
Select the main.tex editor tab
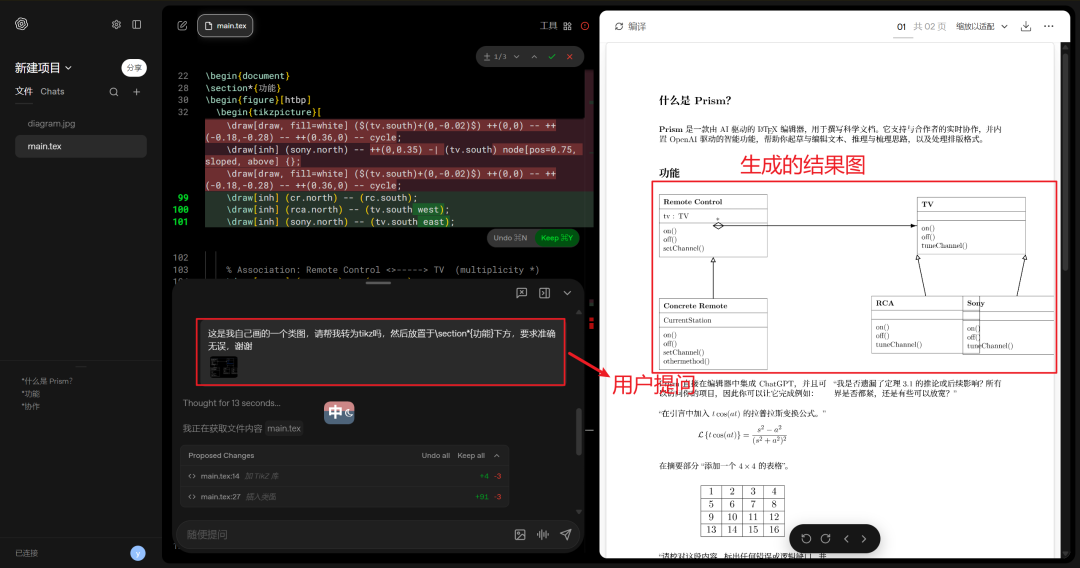225,25
